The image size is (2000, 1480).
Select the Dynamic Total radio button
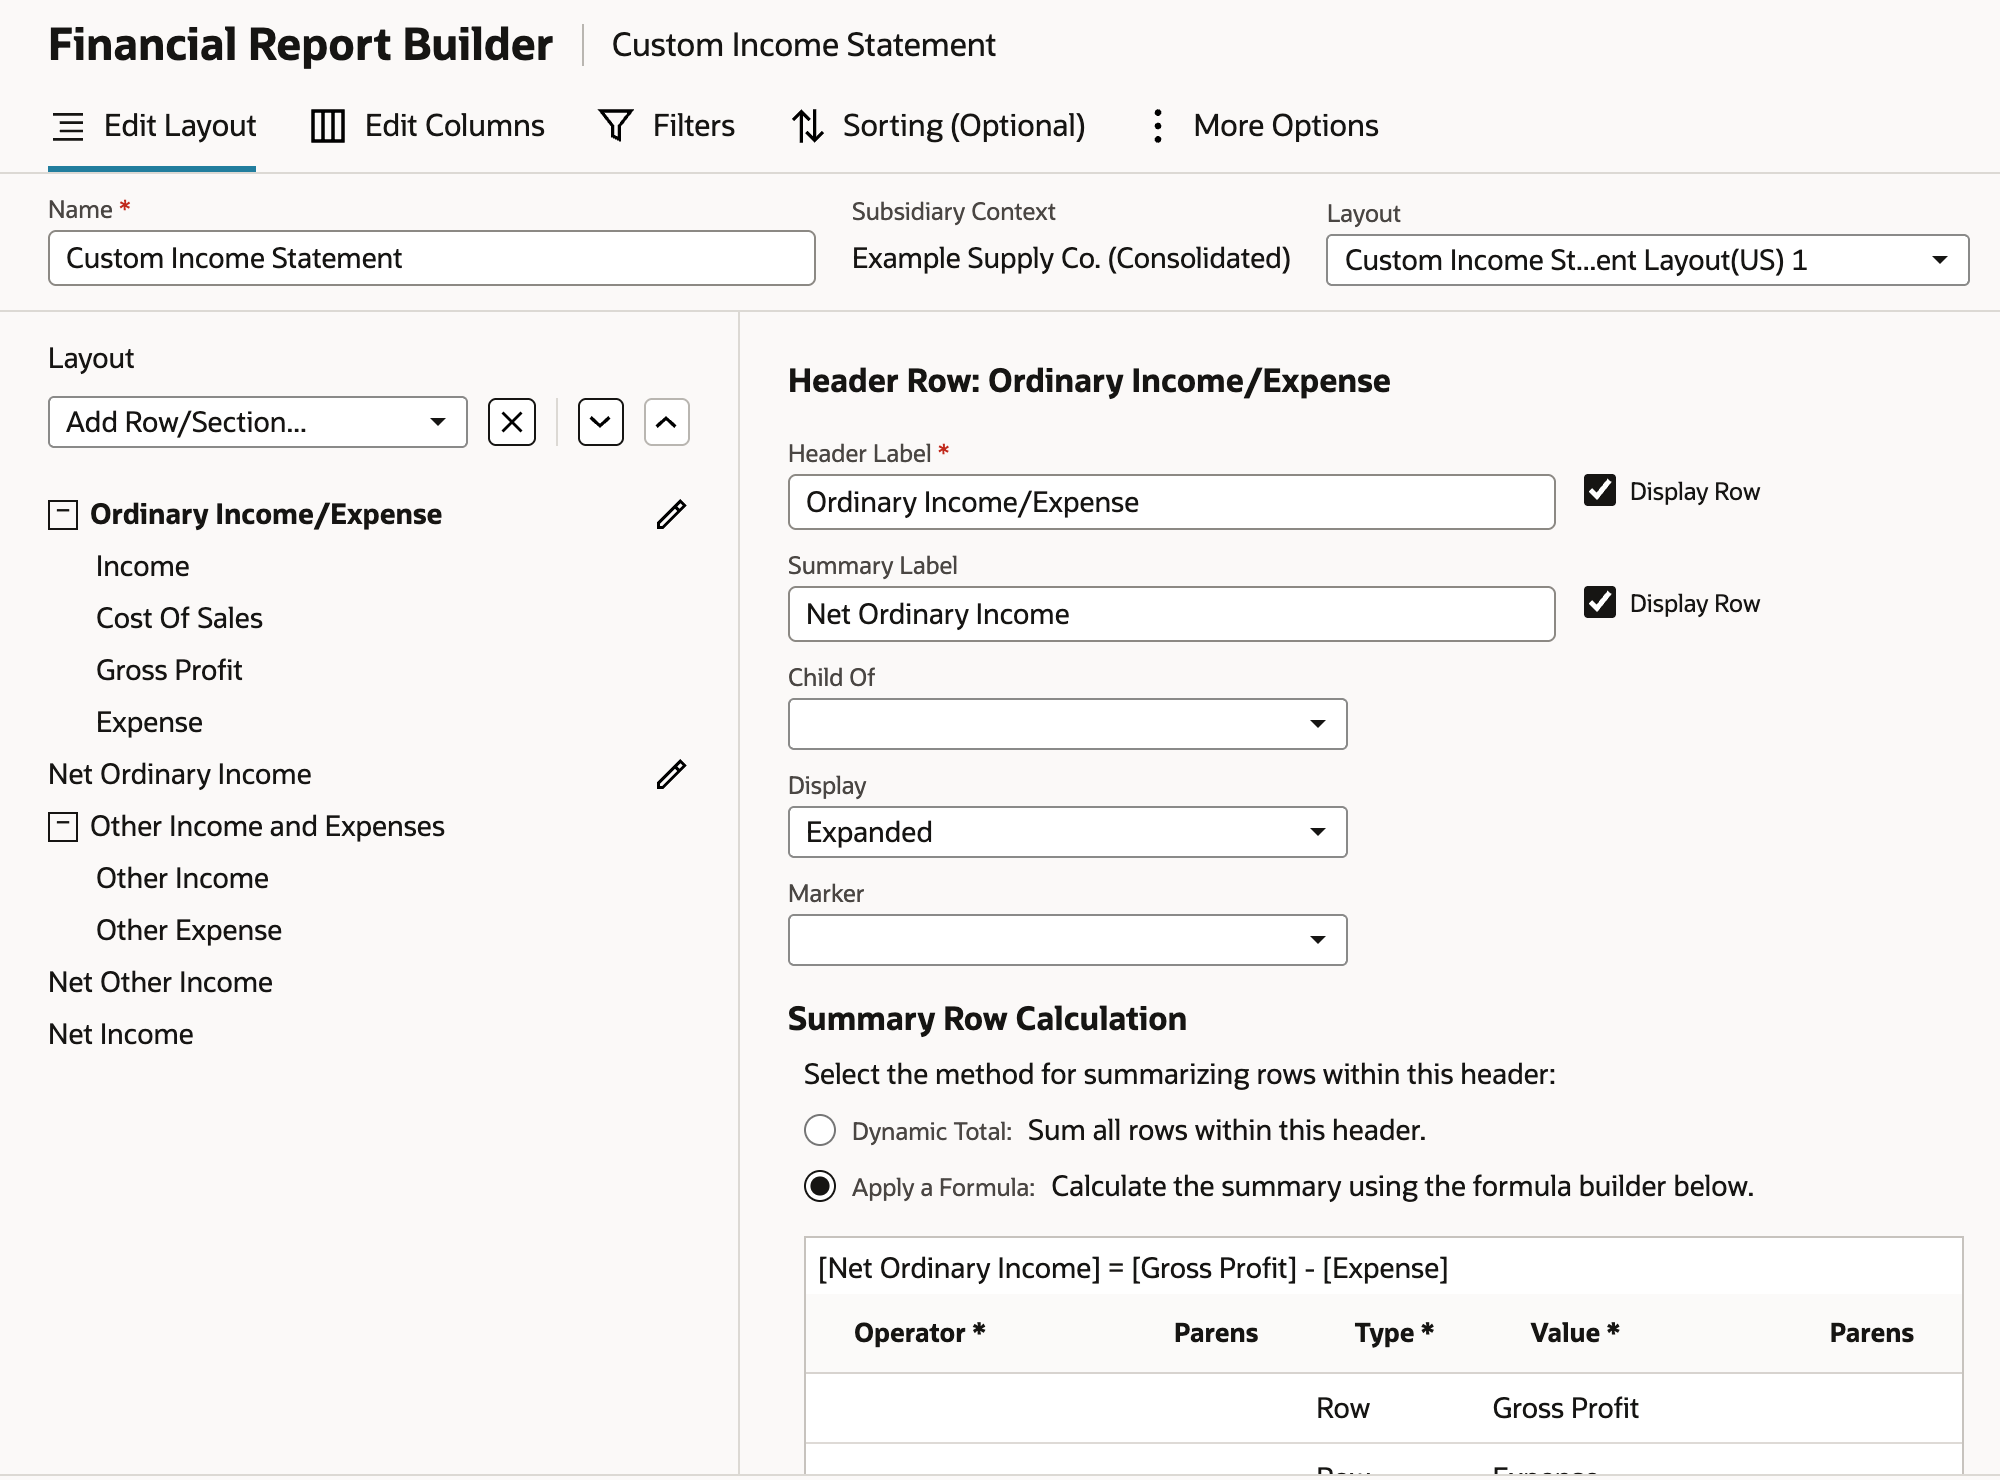[820, 1130]
